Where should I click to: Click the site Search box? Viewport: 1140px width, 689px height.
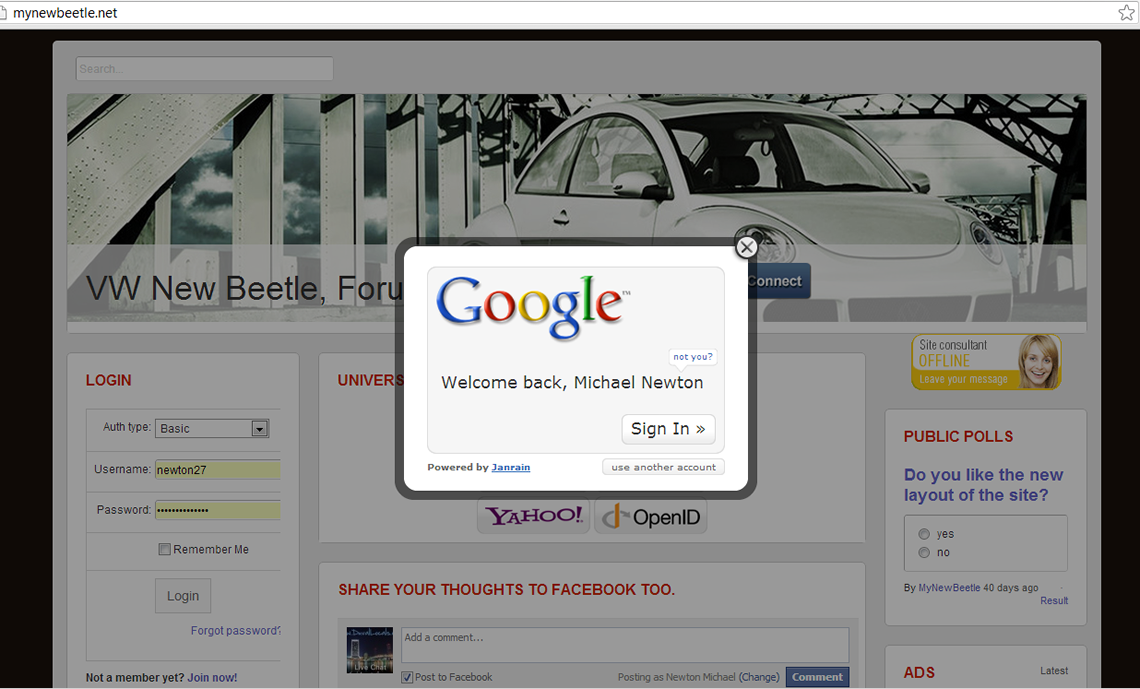pos(204,68)
